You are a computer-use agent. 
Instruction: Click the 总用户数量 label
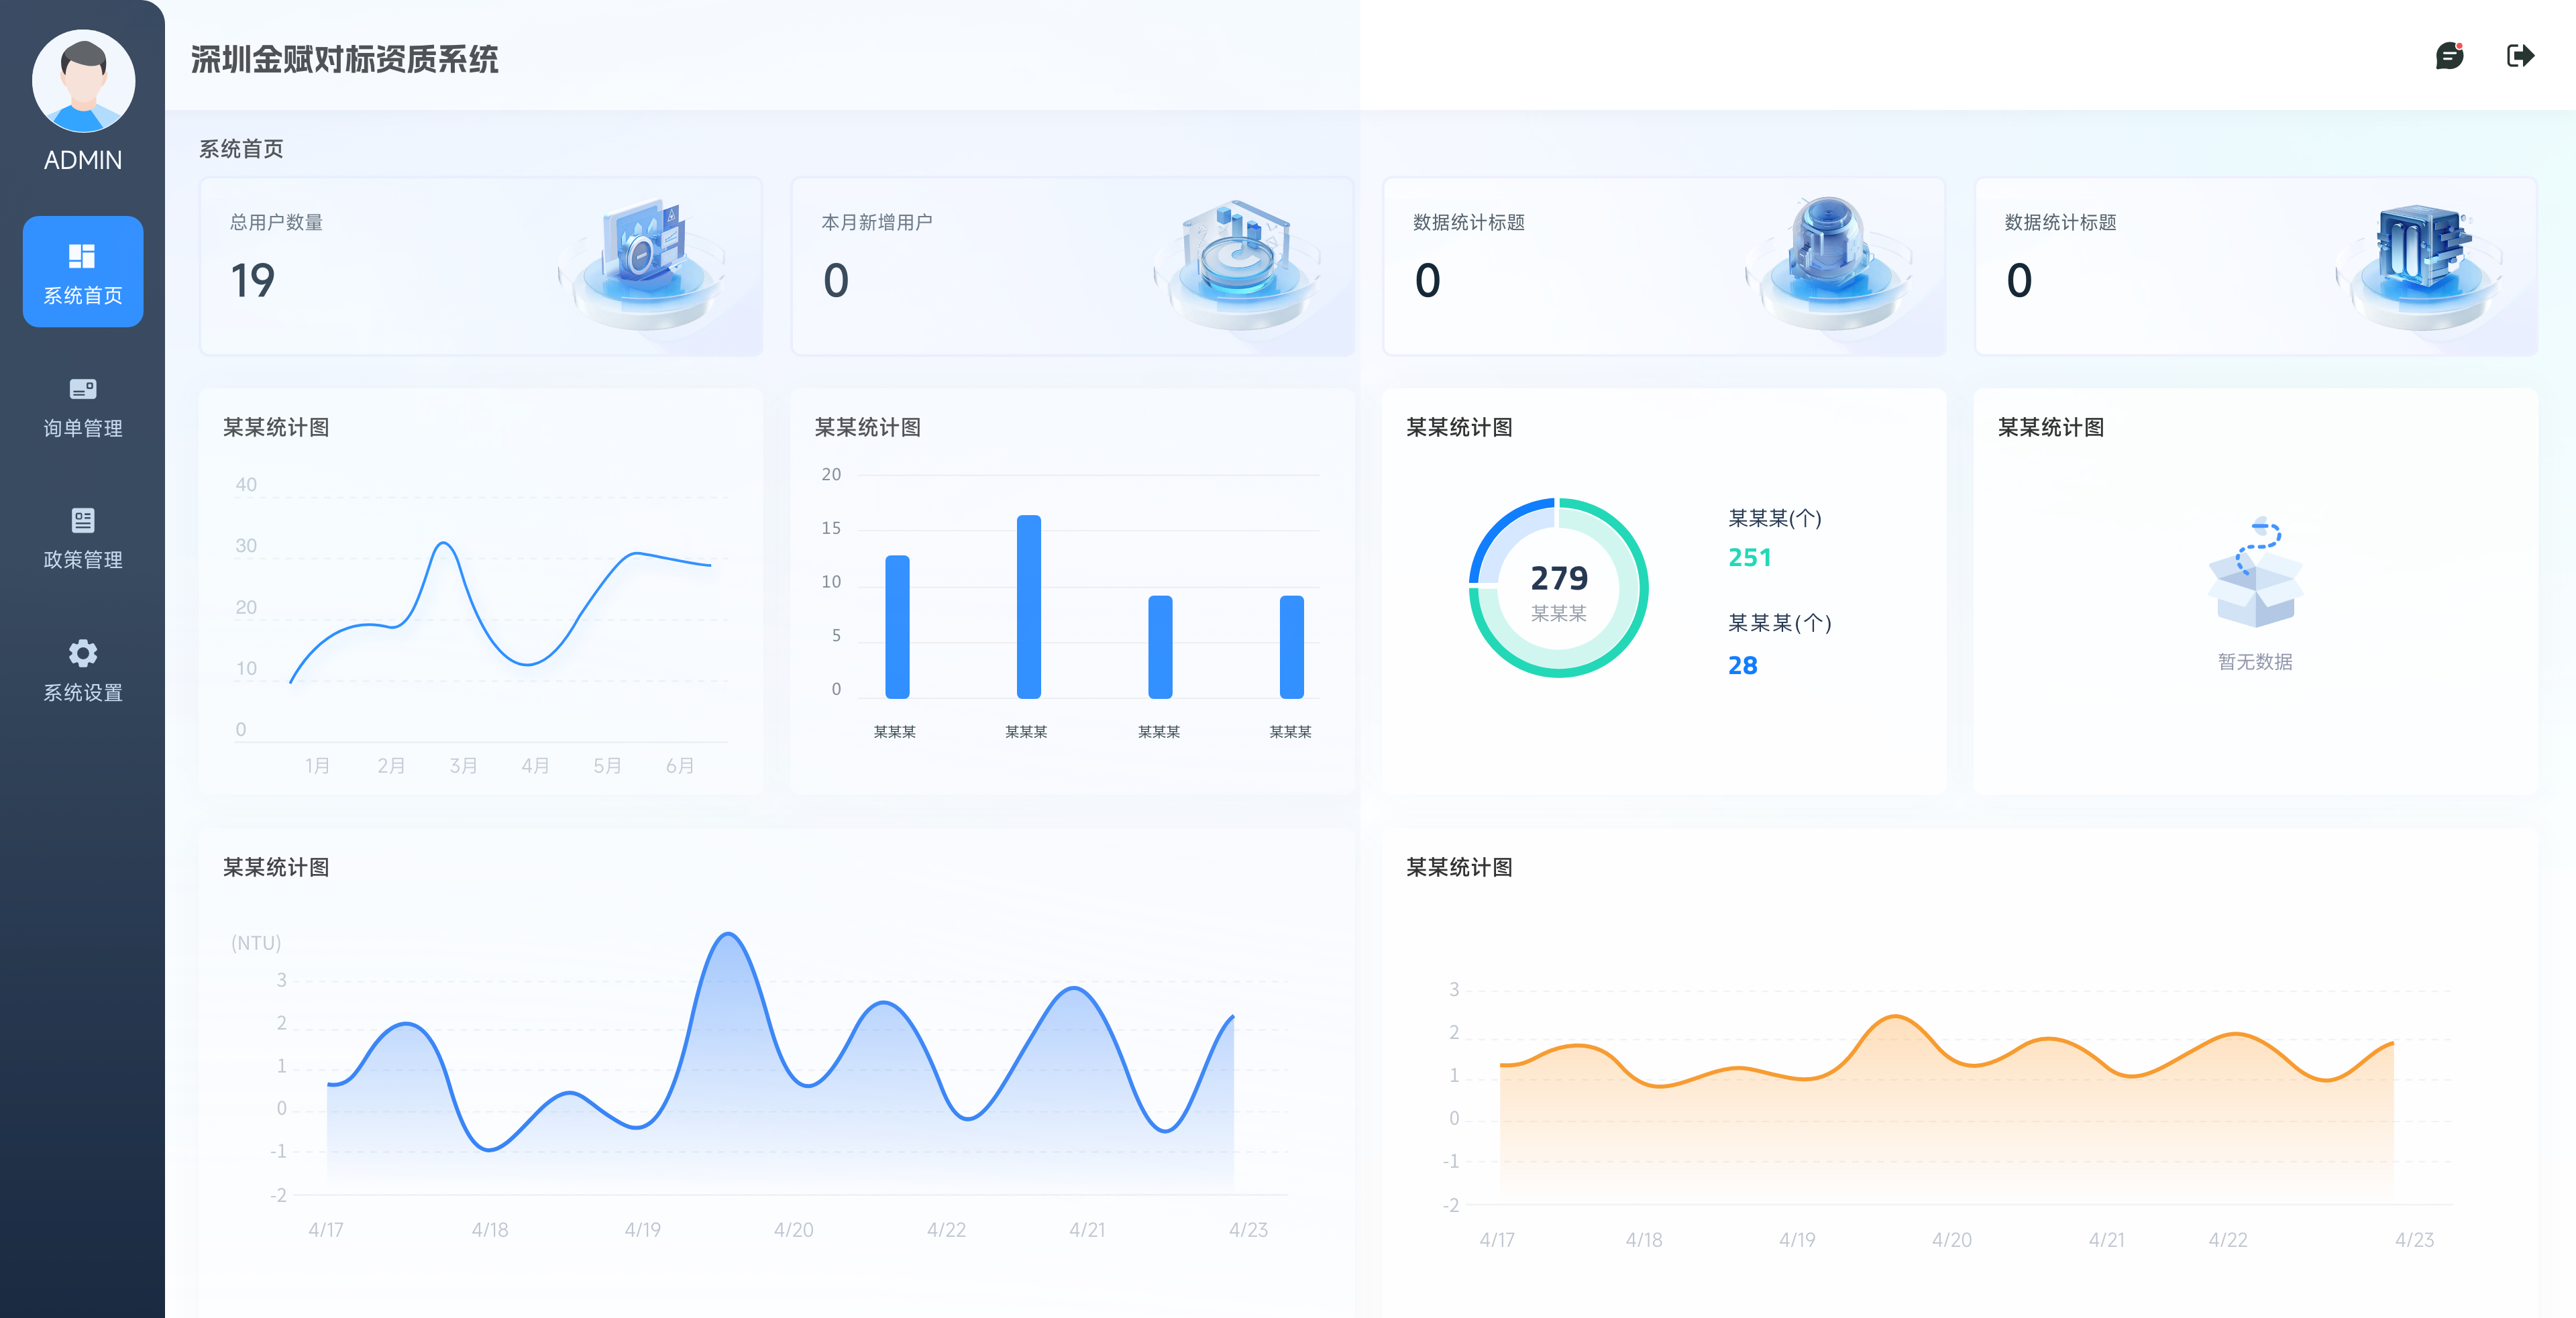pyautogui.click(x=276, y=222)
